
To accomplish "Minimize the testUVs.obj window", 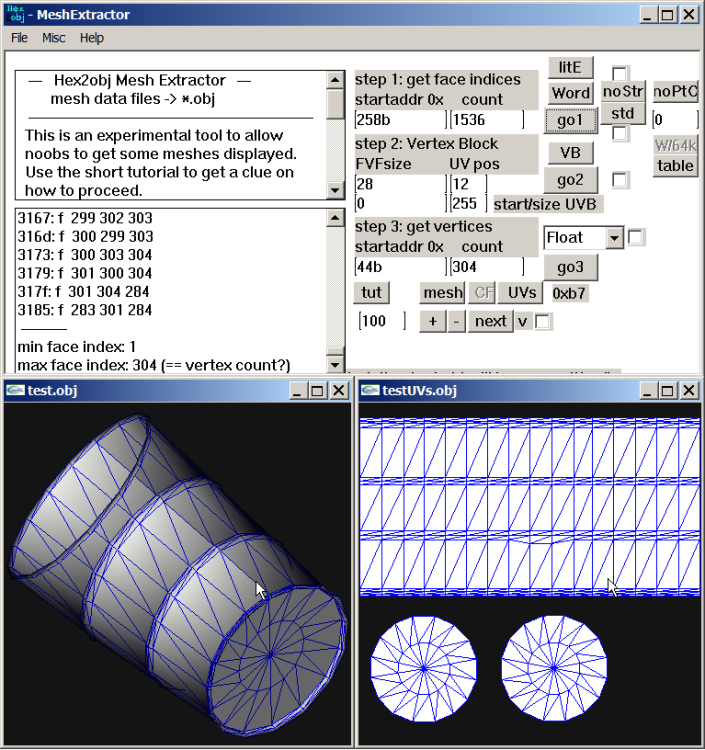I will coord(647,391).
